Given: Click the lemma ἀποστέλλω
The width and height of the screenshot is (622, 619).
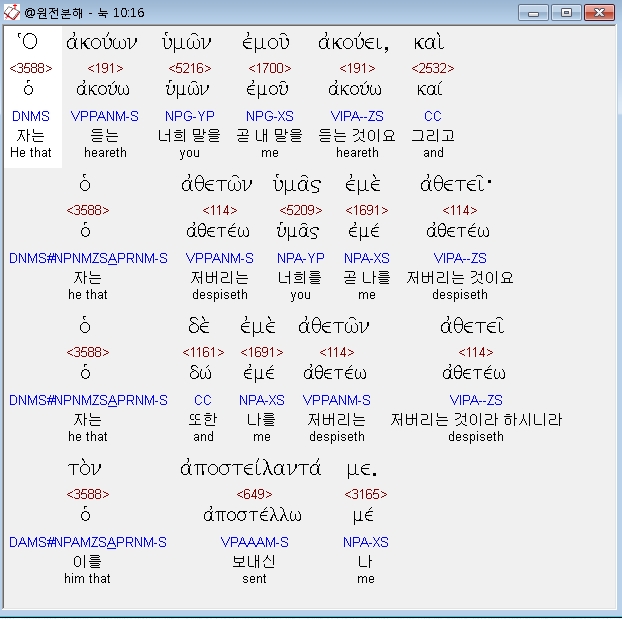Looking at the screenshot, I should click(252, 515).
